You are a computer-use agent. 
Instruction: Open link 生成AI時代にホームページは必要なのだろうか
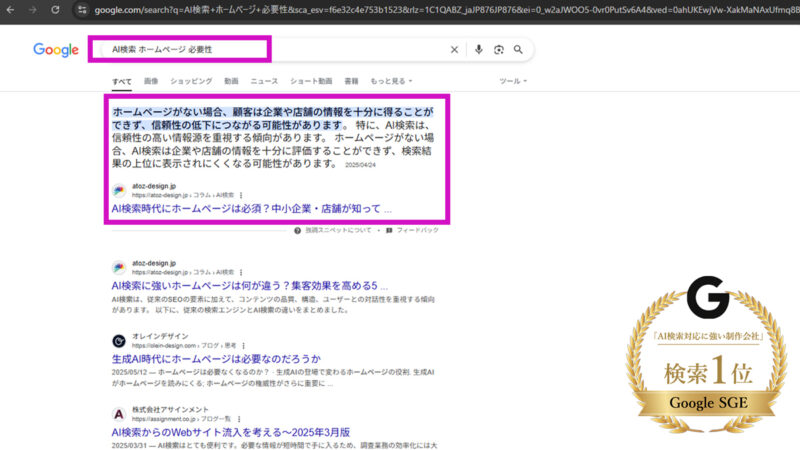point(216,359)
